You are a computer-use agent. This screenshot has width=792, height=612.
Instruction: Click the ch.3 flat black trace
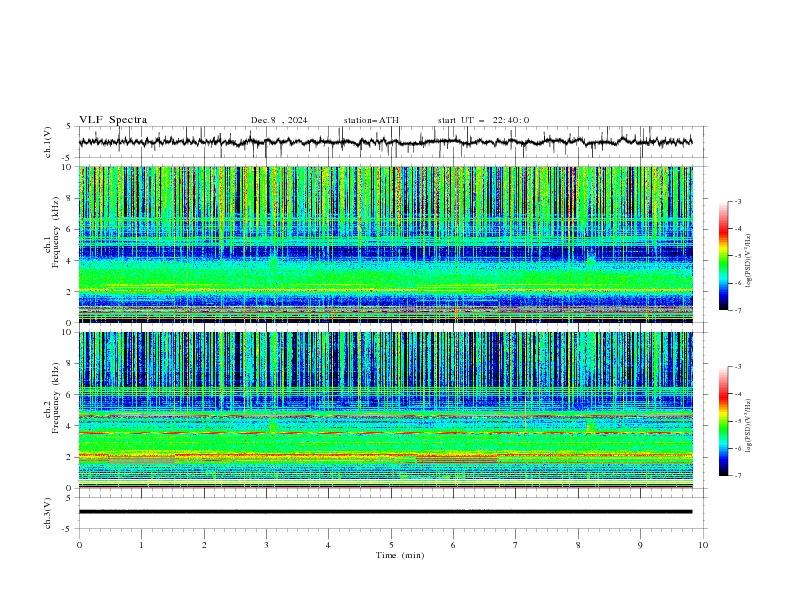(x=386, y=512)
